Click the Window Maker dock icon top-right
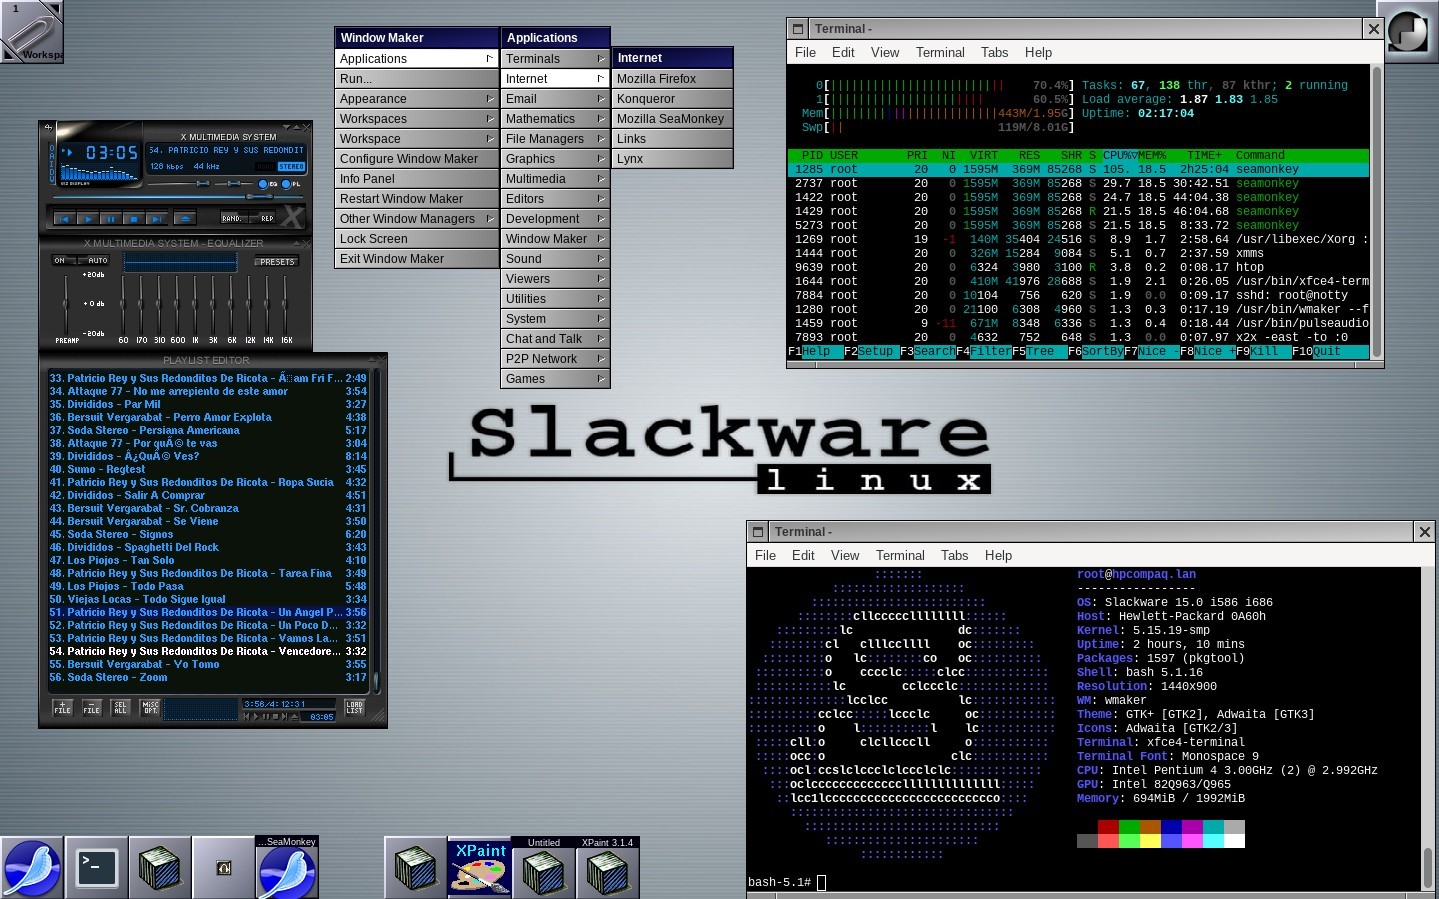This screenshot has width=1439, height=899. tap(1407, 31)
